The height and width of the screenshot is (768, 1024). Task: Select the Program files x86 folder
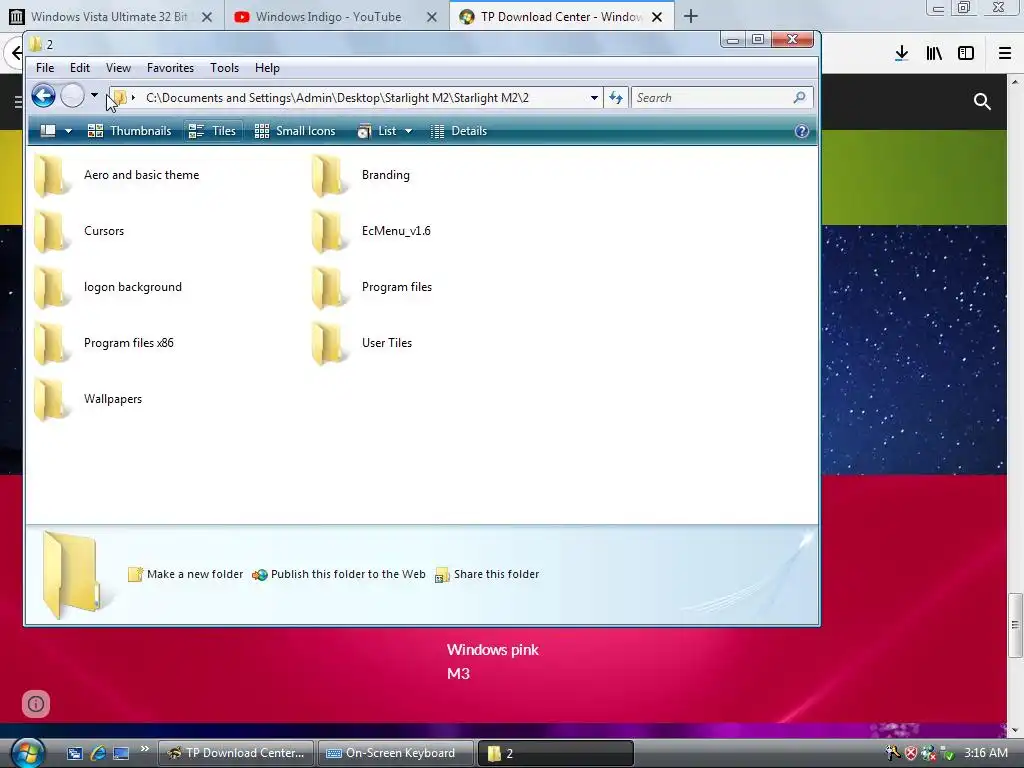(103, 344)
